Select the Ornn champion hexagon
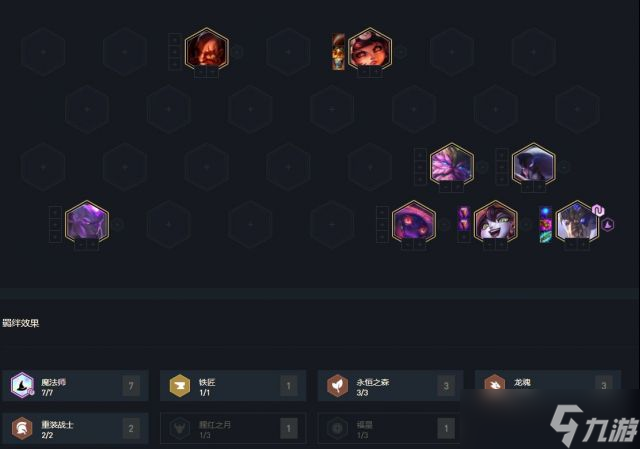 207,50
